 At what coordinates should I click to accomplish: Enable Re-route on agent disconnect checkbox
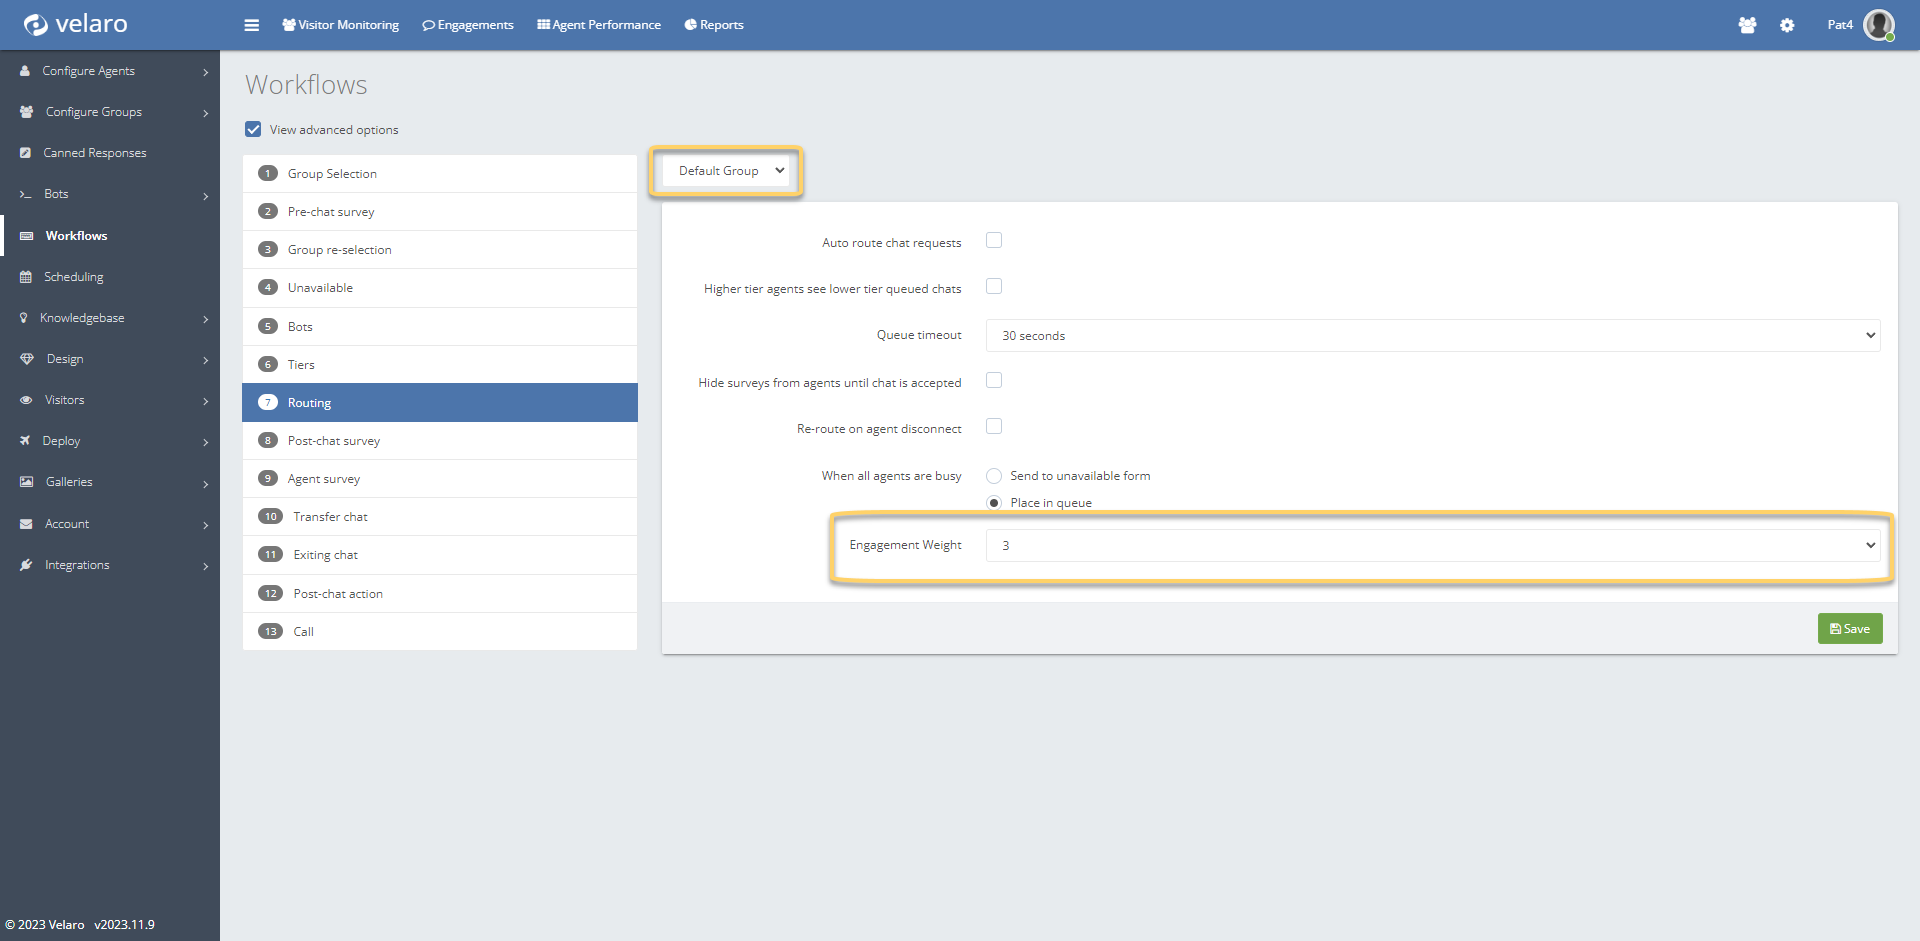tap(993, 427)
